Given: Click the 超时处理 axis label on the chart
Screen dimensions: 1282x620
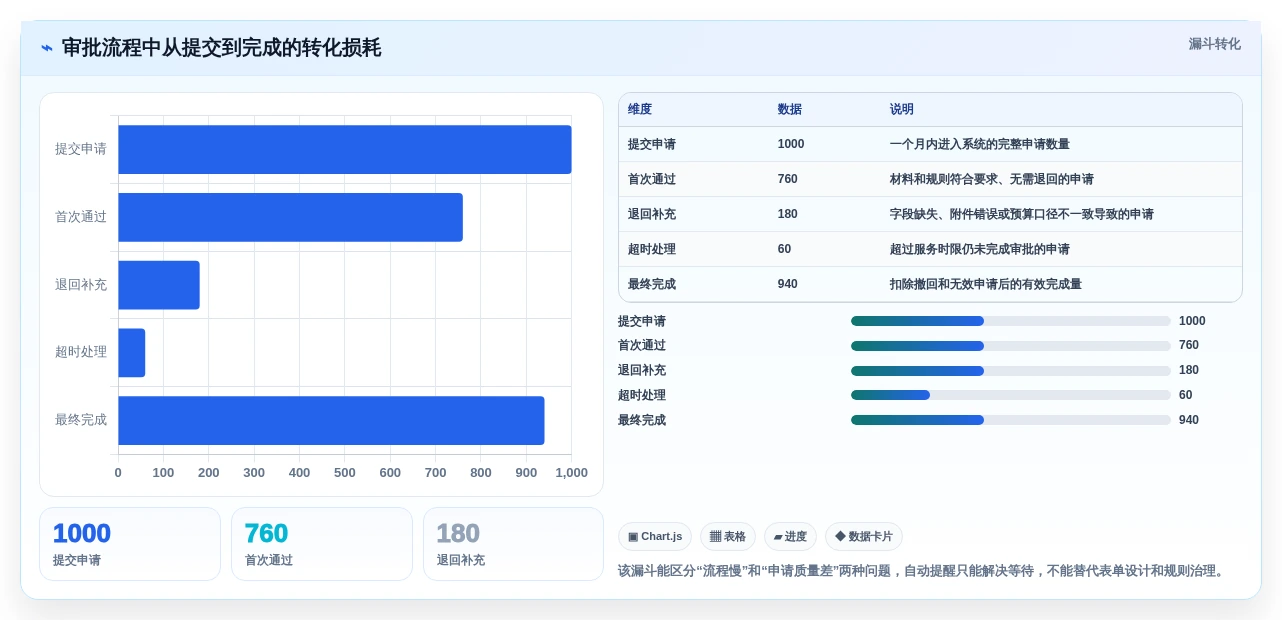Looking at the screenshot, I should 81,352.
